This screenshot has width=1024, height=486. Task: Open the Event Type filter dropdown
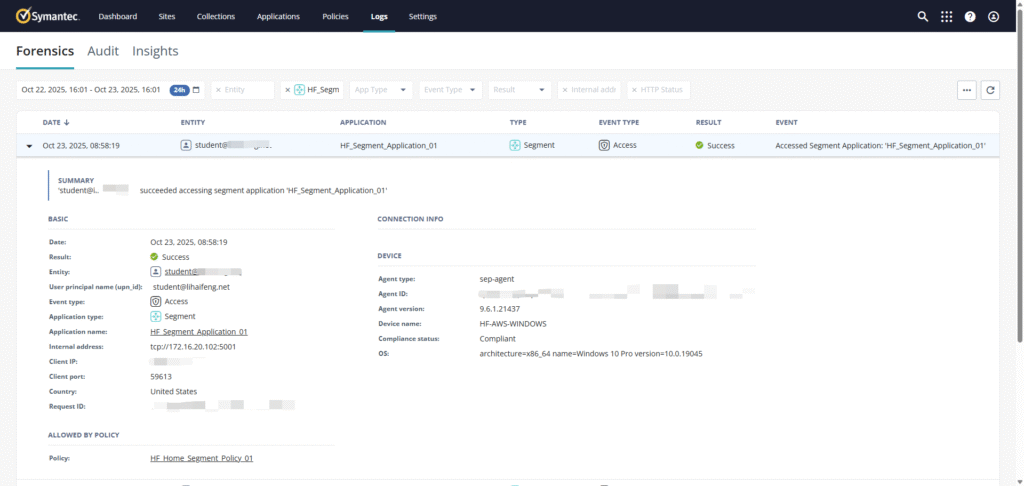point(450,90)
